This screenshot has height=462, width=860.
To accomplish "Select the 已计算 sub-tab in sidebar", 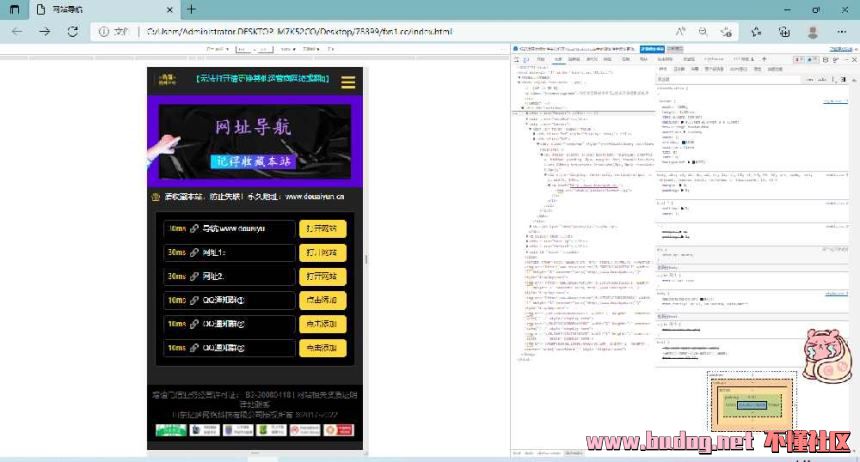I will click(x=679, y=69).
